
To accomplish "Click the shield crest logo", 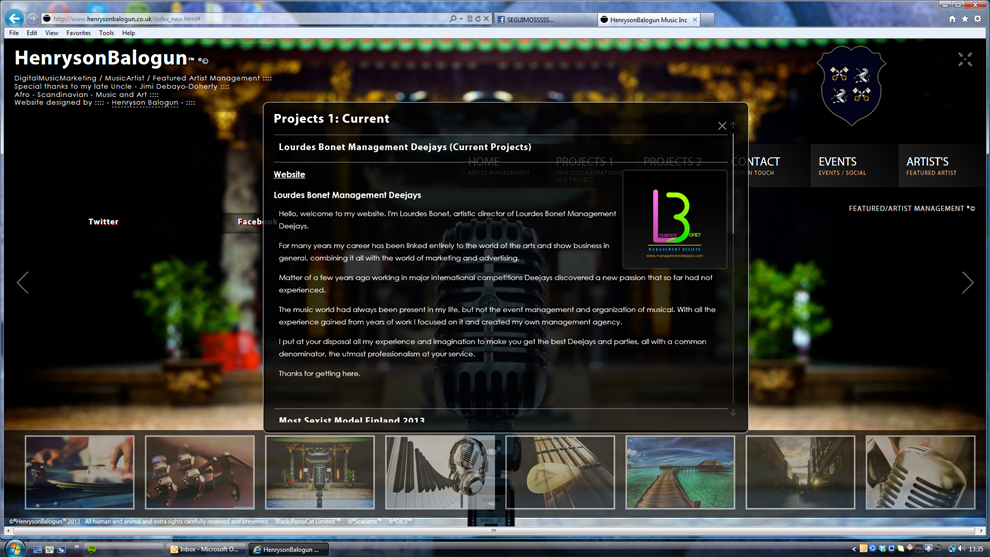I will pyautogui.click(x=850, y=86).
